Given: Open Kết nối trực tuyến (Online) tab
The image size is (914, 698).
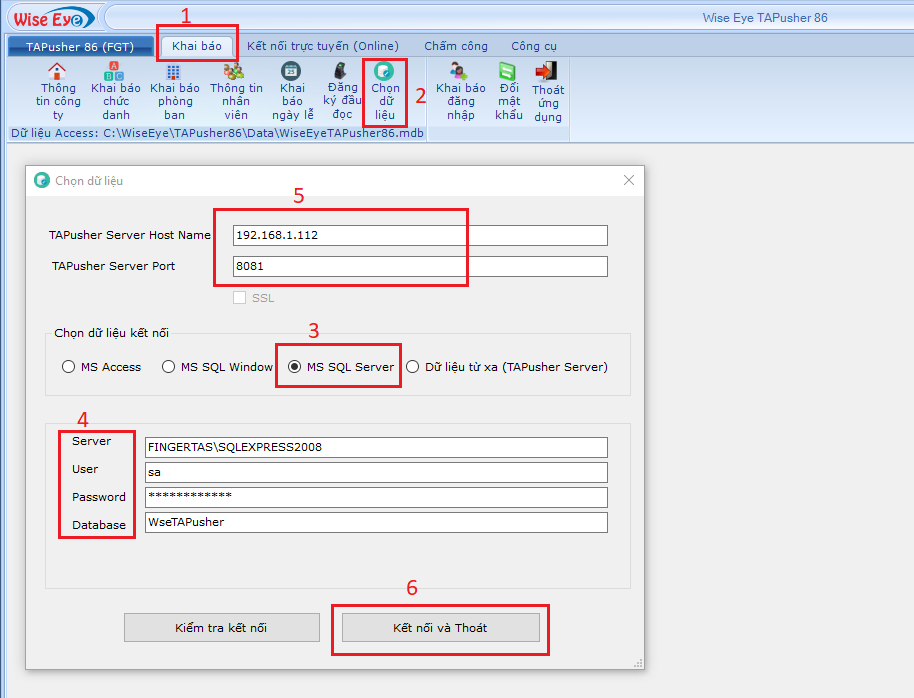Looking at the screenshot, I should click(x=322, y=46).
